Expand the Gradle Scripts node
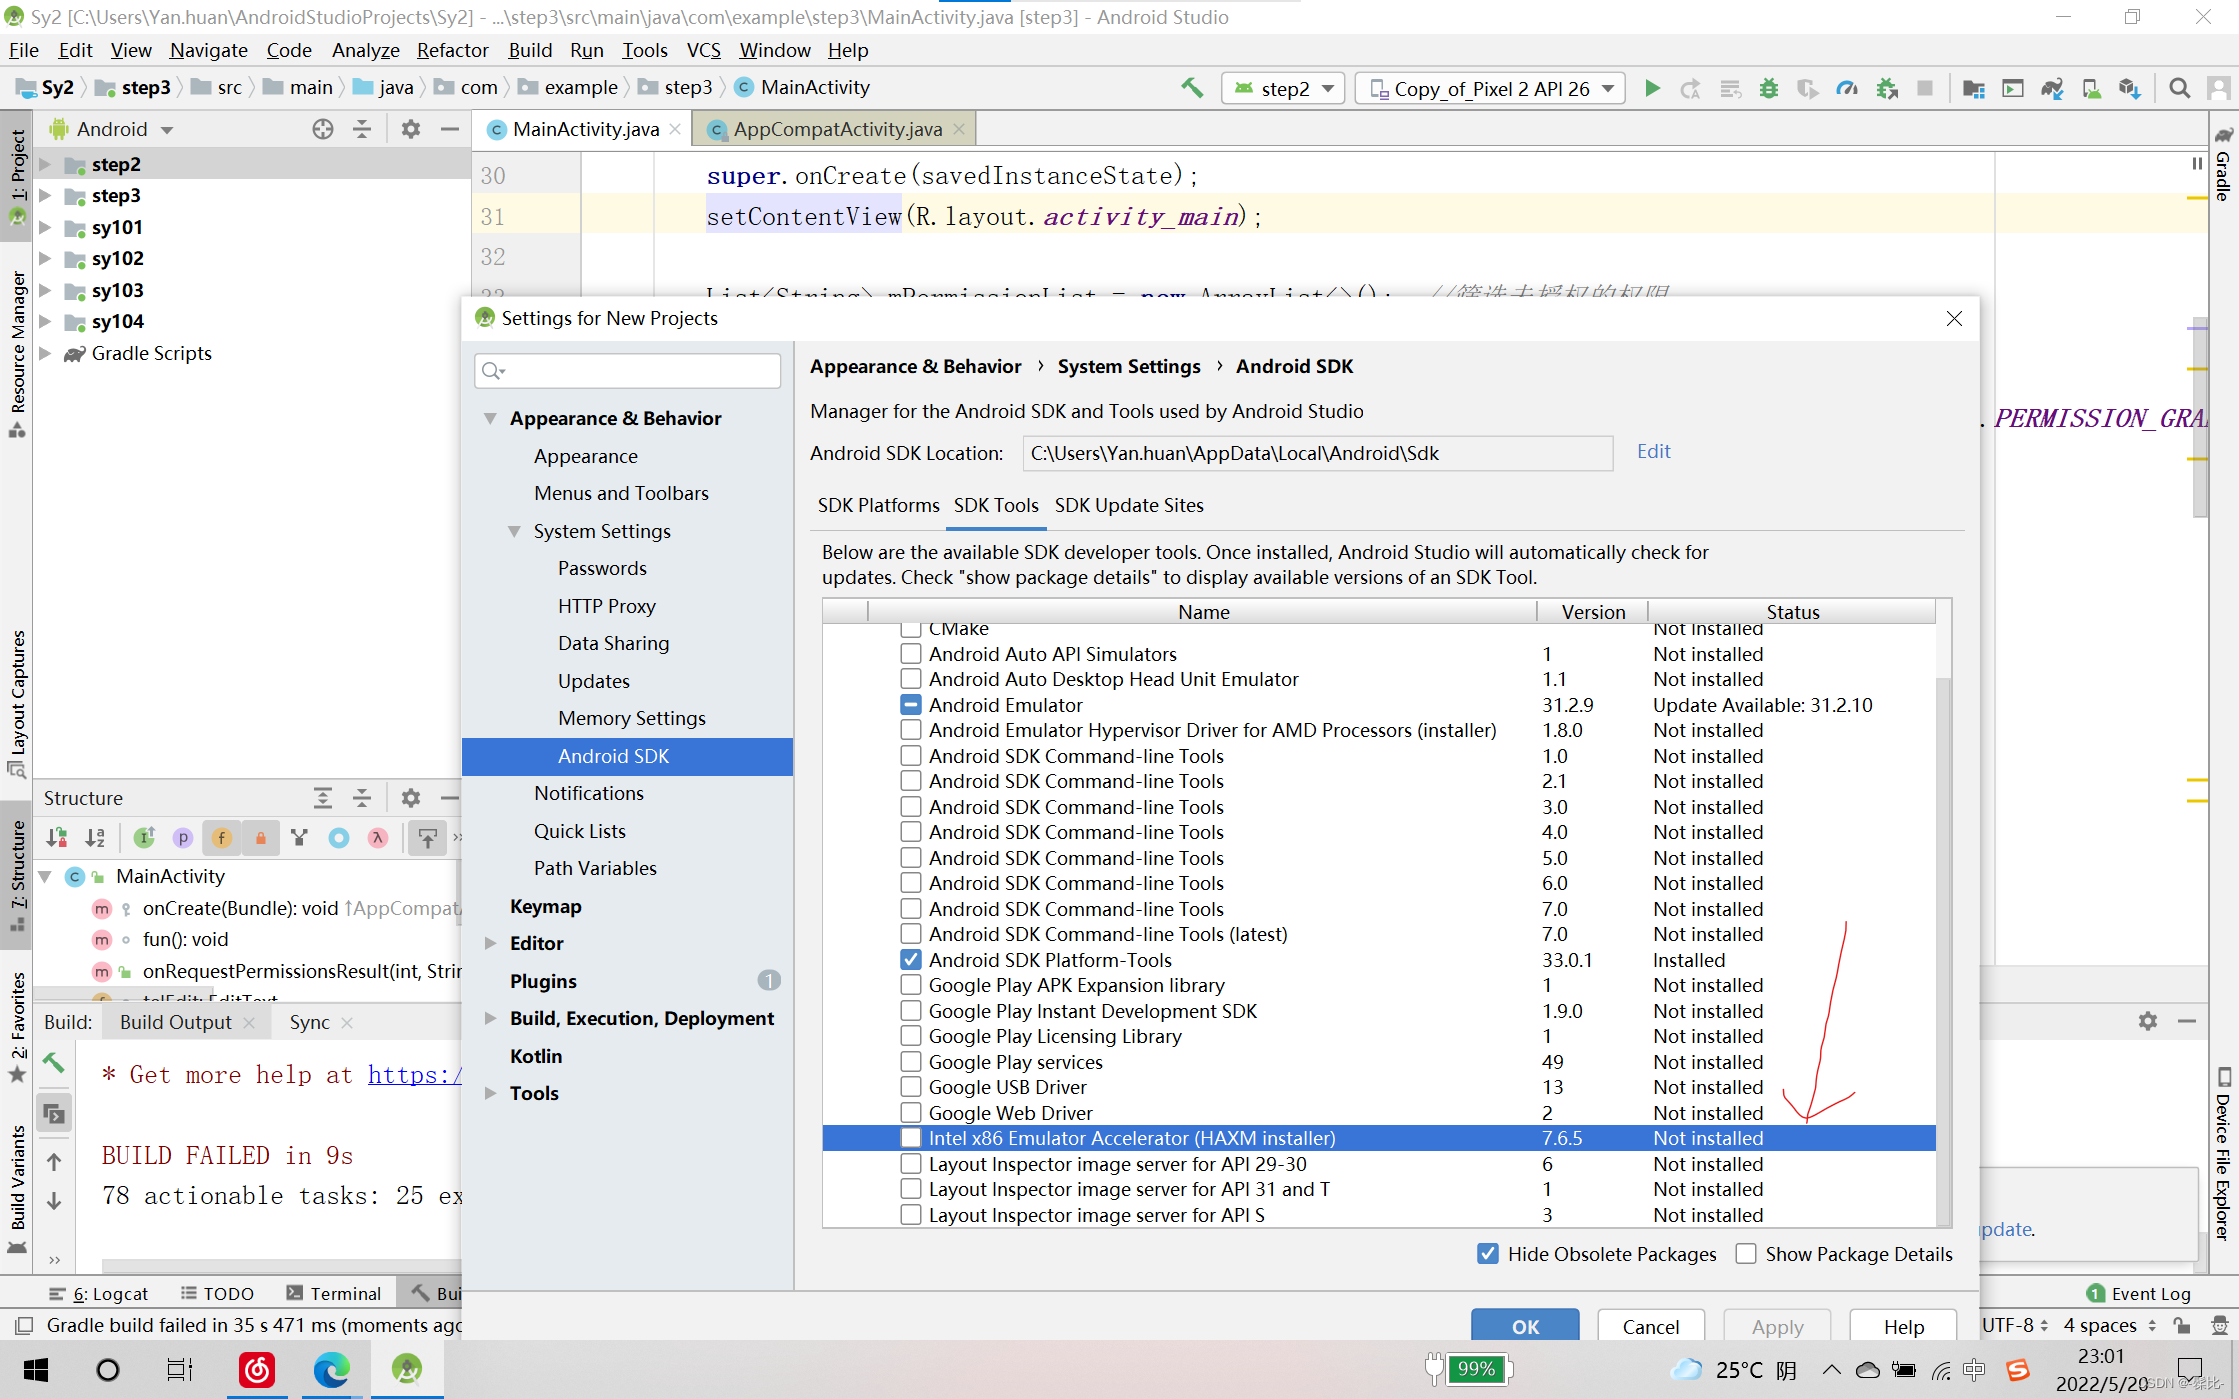 pos(45,353)
